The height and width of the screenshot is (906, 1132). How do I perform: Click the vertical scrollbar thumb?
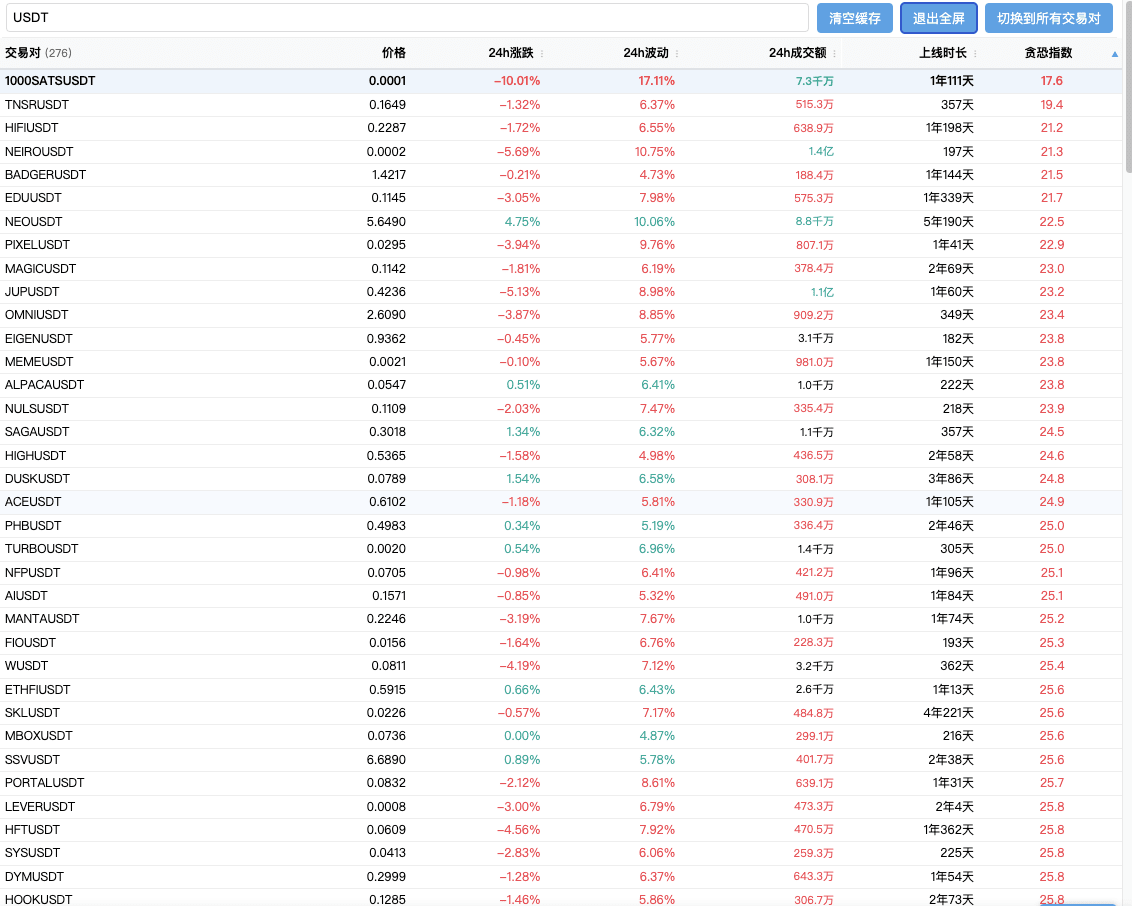point(1128,87)
